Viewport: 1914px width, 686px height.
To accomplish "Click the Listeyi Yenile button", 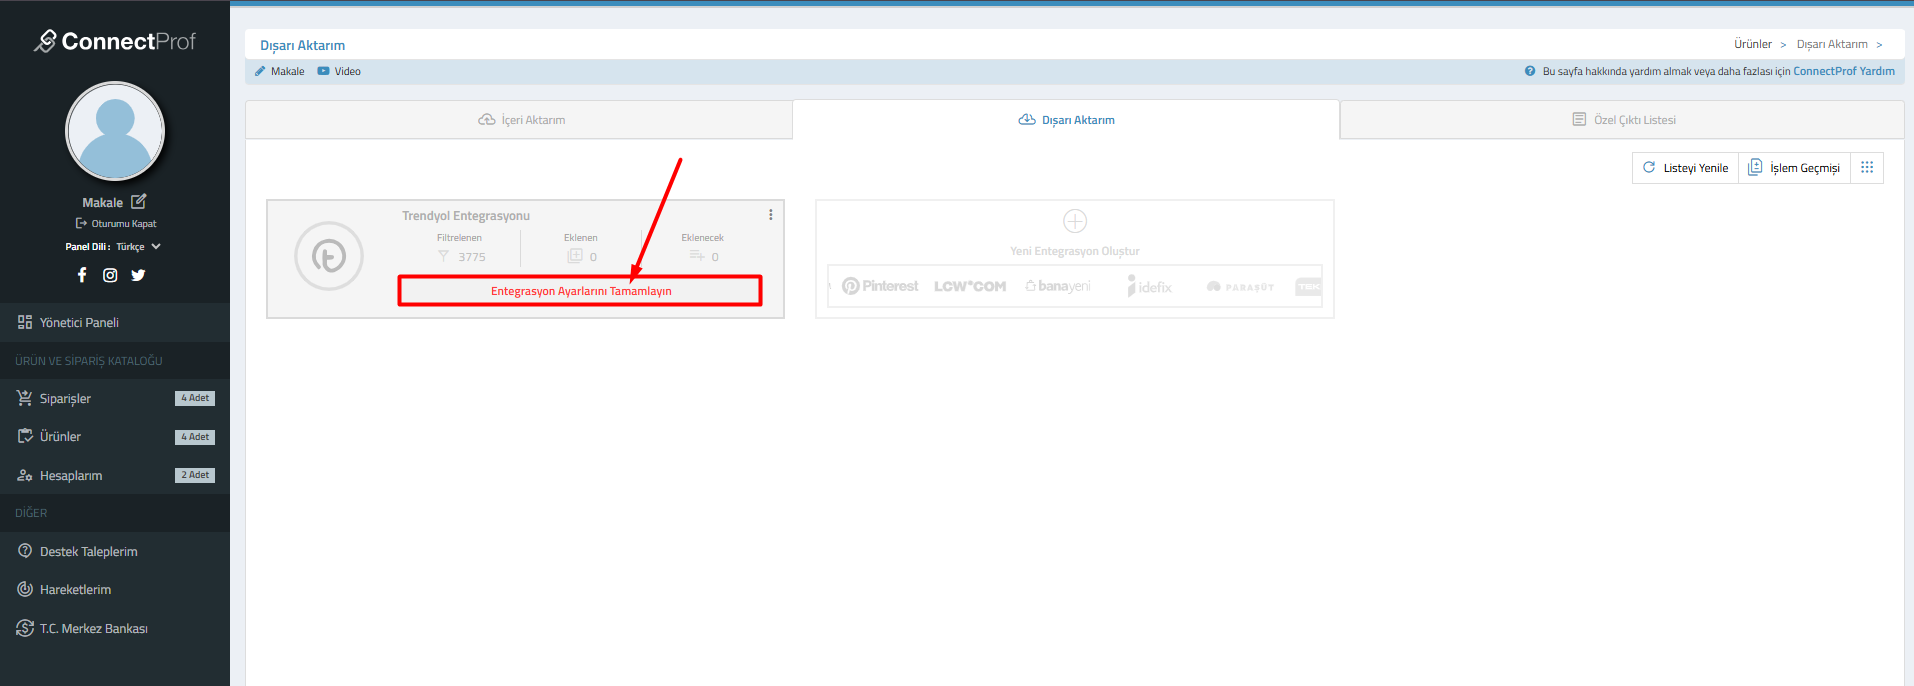I will pyautogui.click(x=1686, y=168).
